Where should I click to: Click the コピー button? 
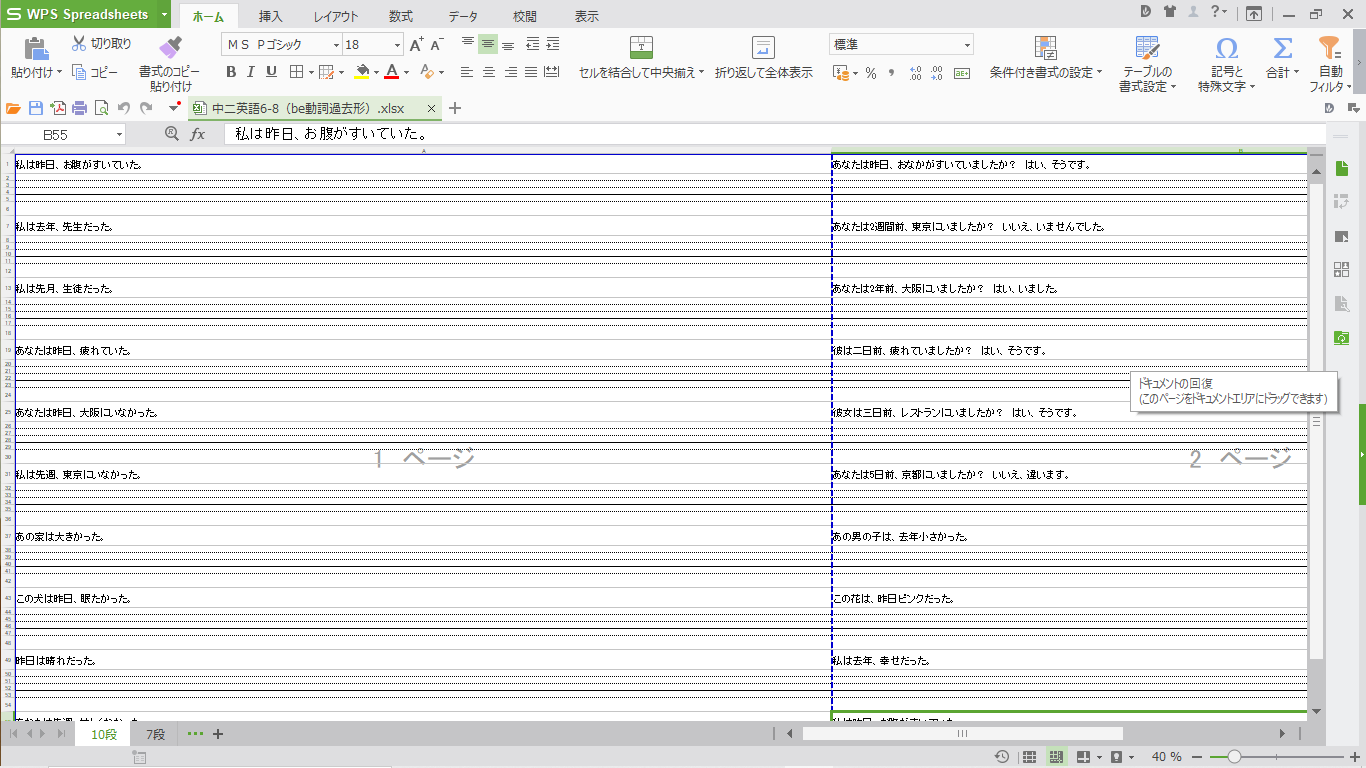coord(95,72)
